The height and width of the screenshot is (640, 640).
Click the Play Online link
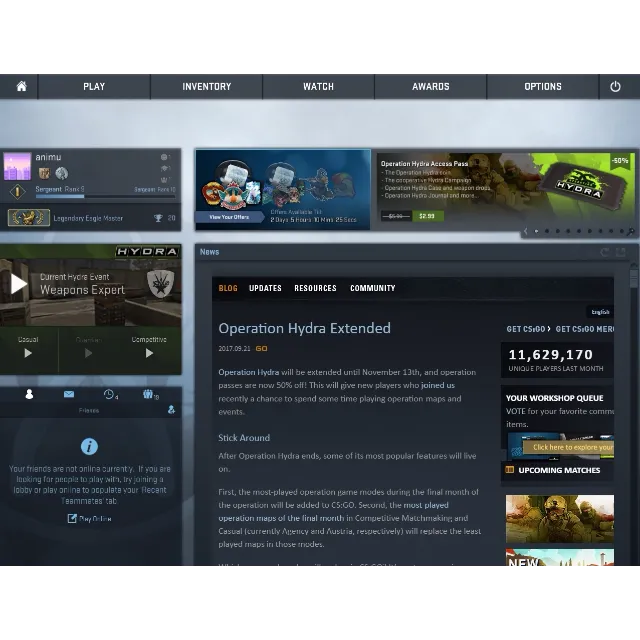click(89, 519)
